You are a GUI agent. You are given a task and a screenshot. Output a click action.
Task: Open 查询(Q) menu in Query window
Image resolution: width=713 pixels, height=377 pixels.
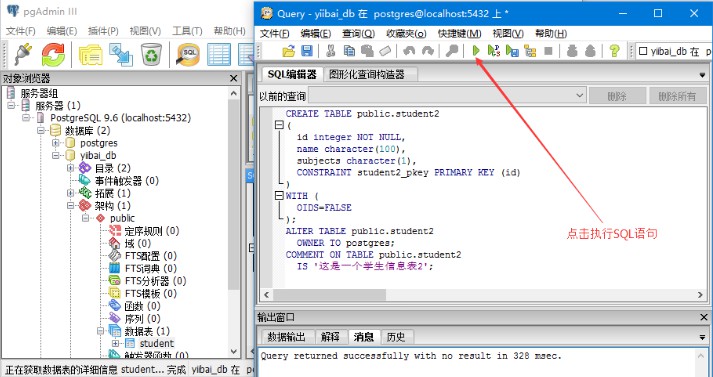[358, 33]
